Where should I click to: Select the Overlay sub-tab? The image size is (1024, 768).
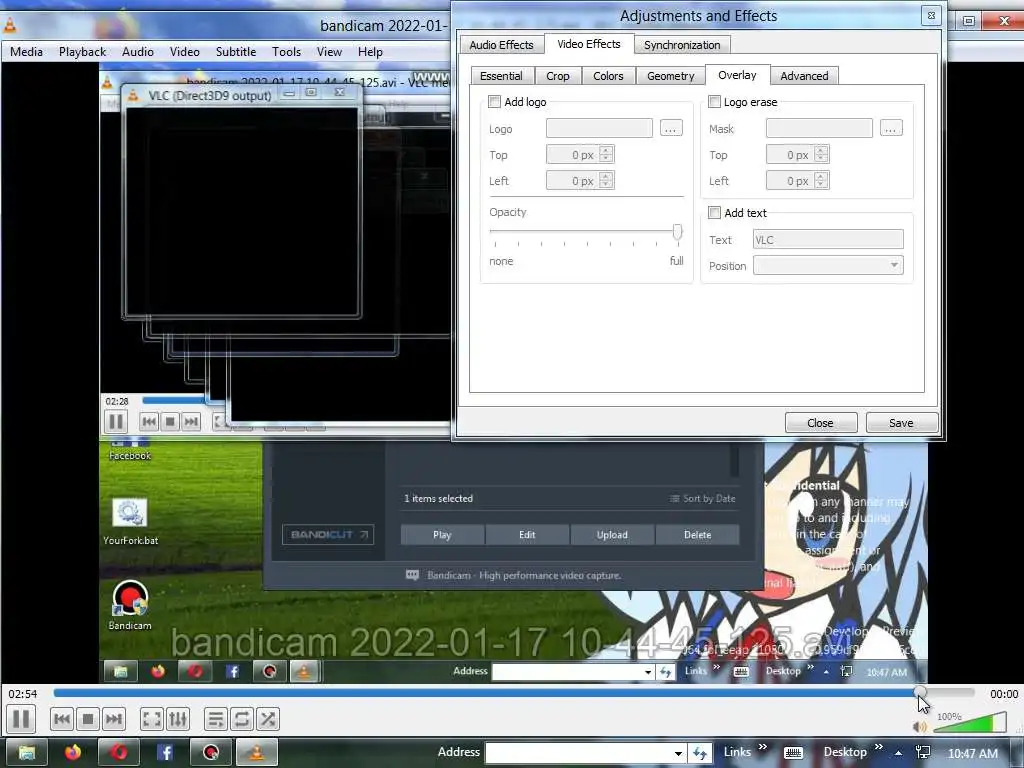tap(737, 75)
